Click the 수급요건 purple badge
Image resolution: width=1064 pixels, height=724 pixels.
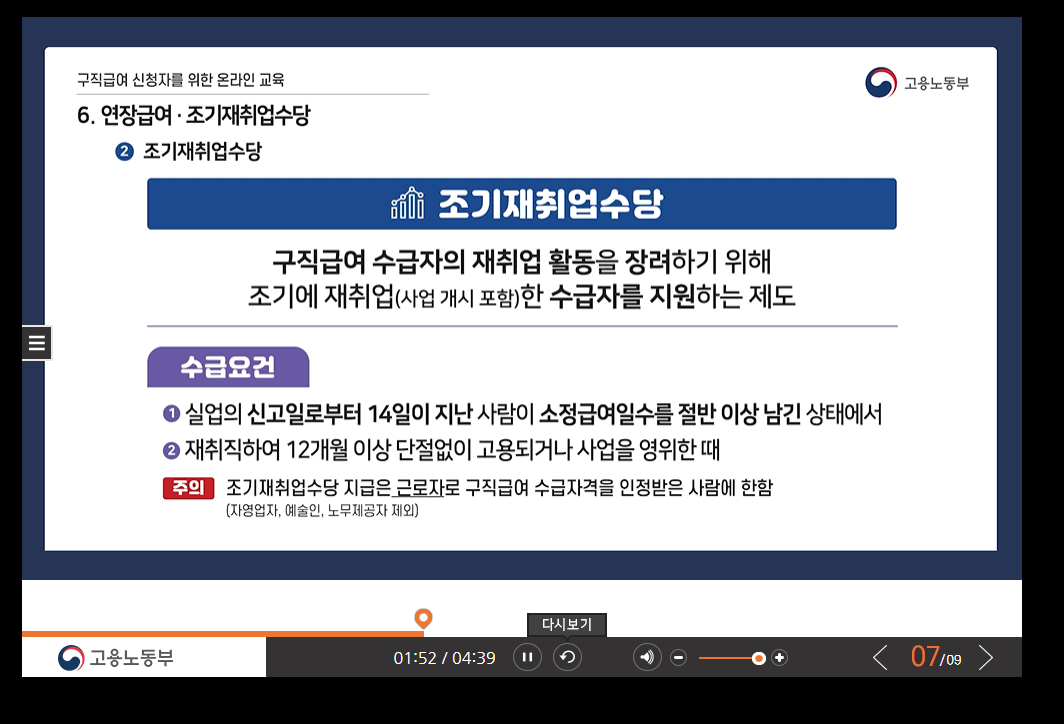[x=227, y=367]
